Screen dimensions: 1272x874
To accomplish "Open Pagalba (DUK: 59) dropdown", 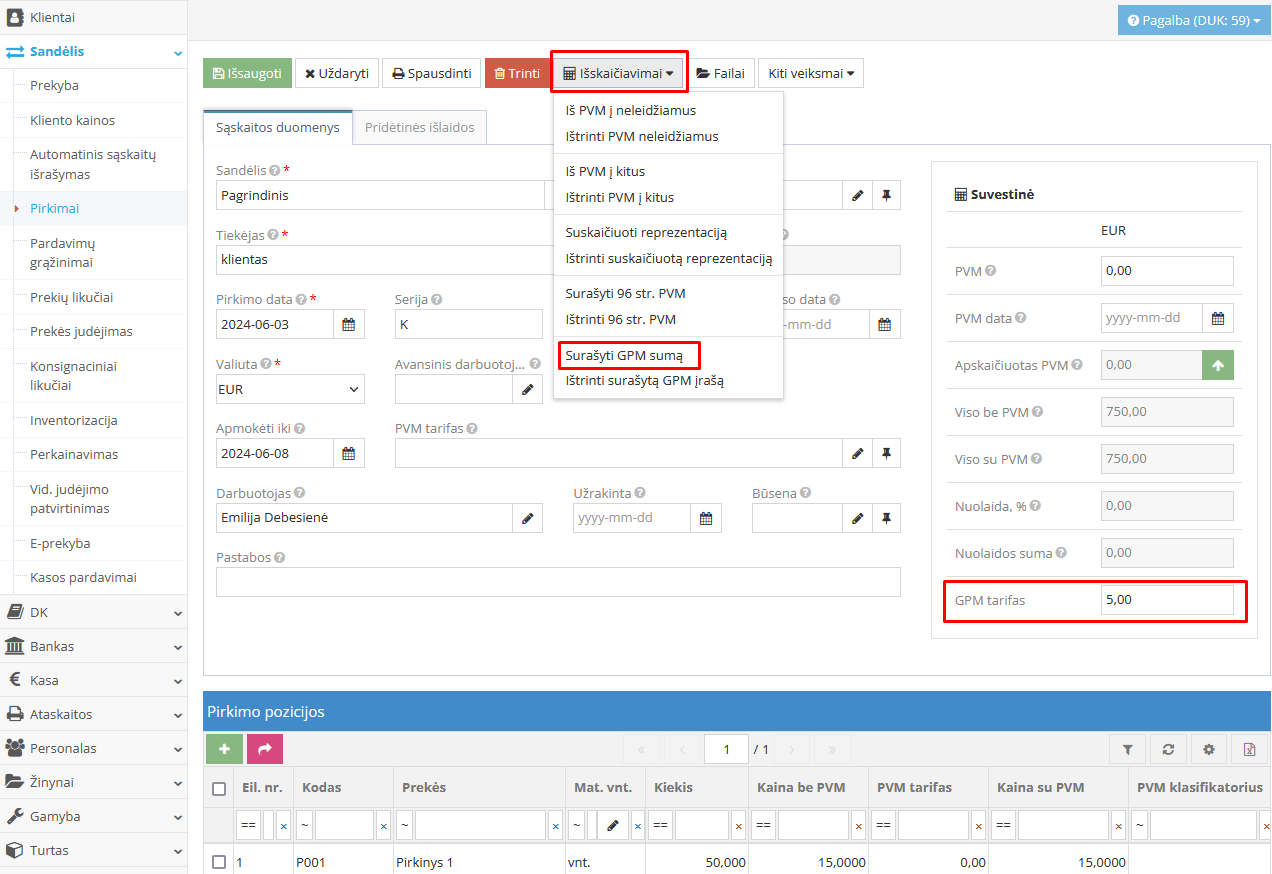I will (1194, 20).
